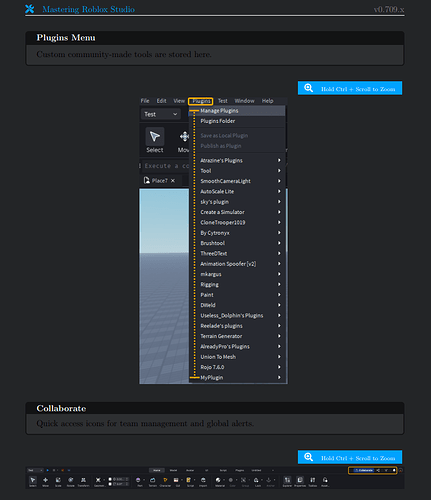431x500 pixels.
Task: Click the Lock icon in the bottom toolbar
Action: click(256, 480)
